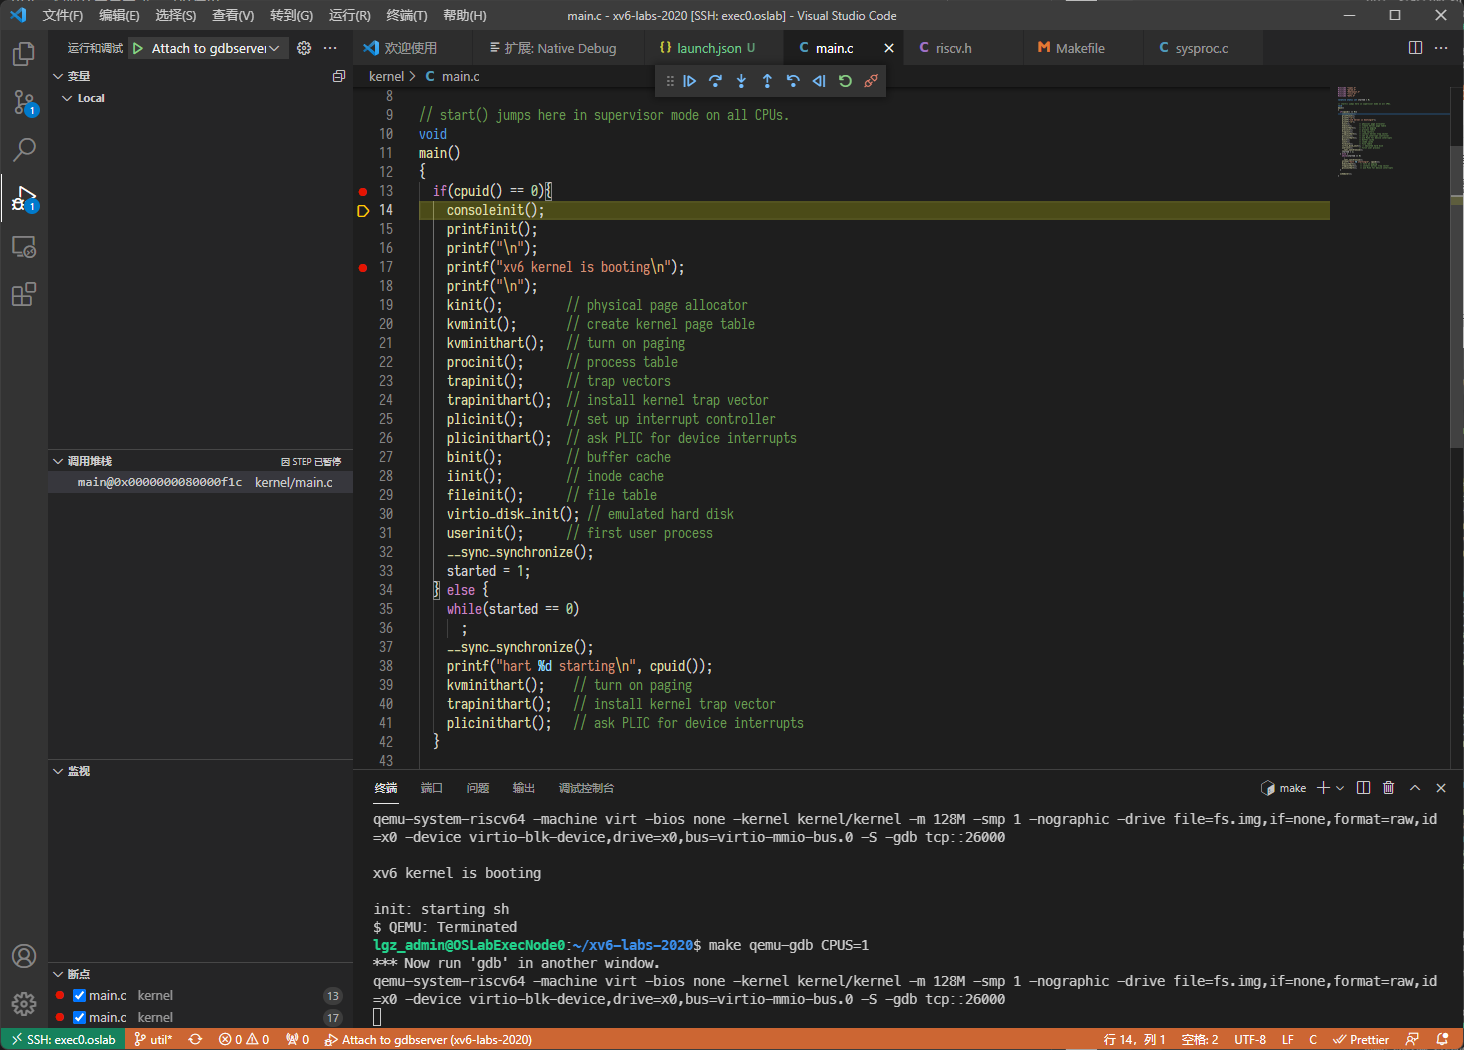Open the Search view in activity bar
1464x1050 pixels.
point(23,150)
